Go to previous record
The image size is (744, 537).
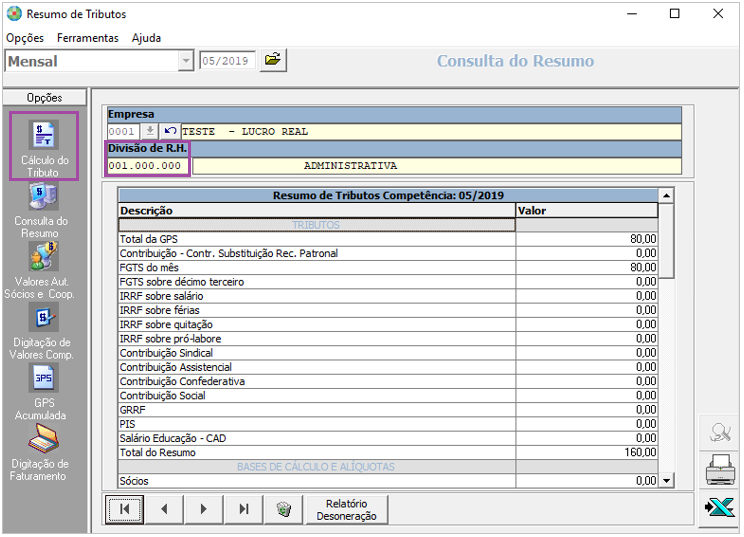(164, 509)
